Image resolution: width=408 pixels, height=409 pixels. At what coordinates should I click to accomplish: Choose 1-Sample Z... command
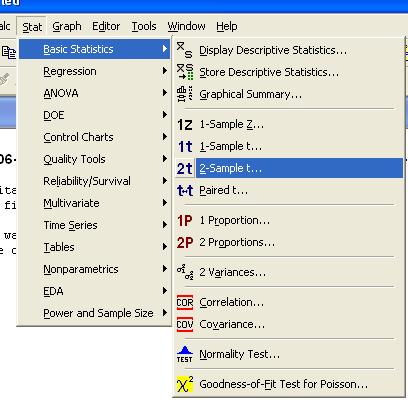click(x=289, y=124)
